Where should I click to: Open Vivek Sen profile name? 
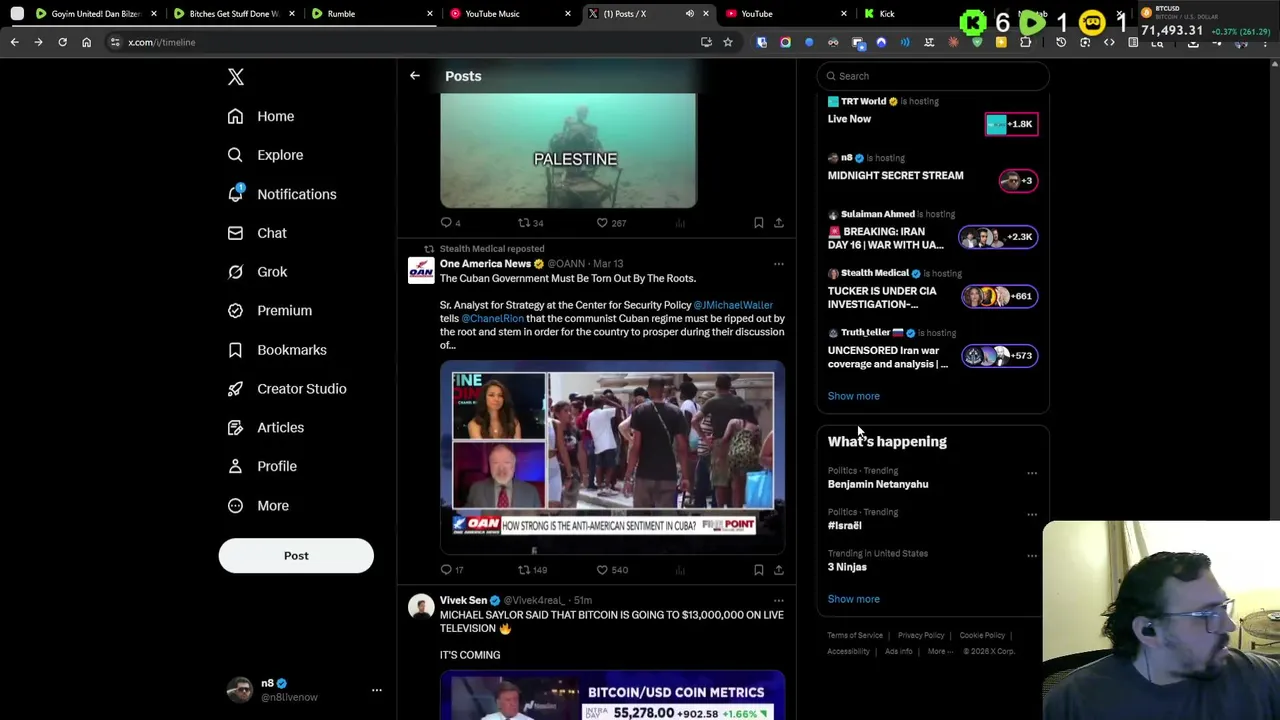pos(463,600)
